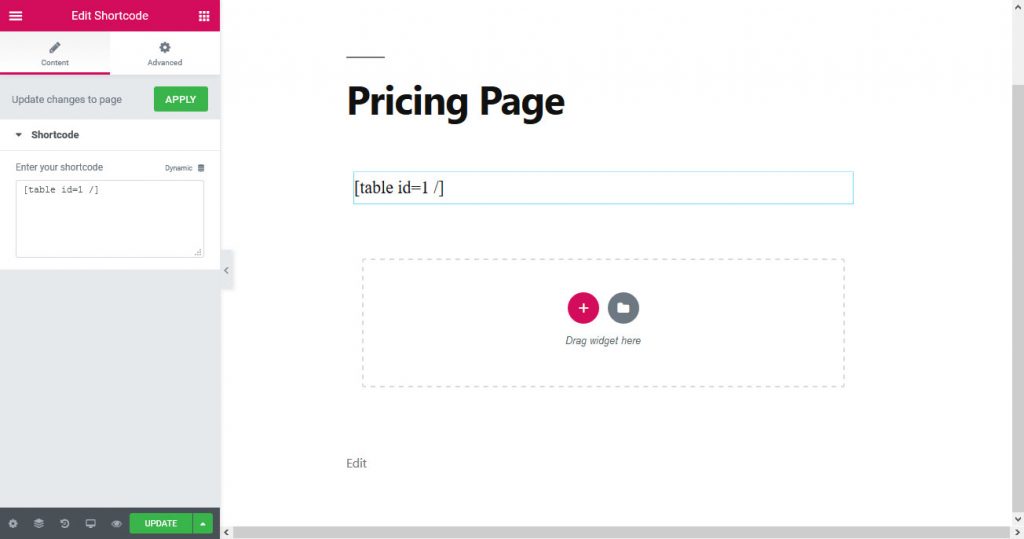Switch to the Advanced tab
1024x539 pixels.
165,53
